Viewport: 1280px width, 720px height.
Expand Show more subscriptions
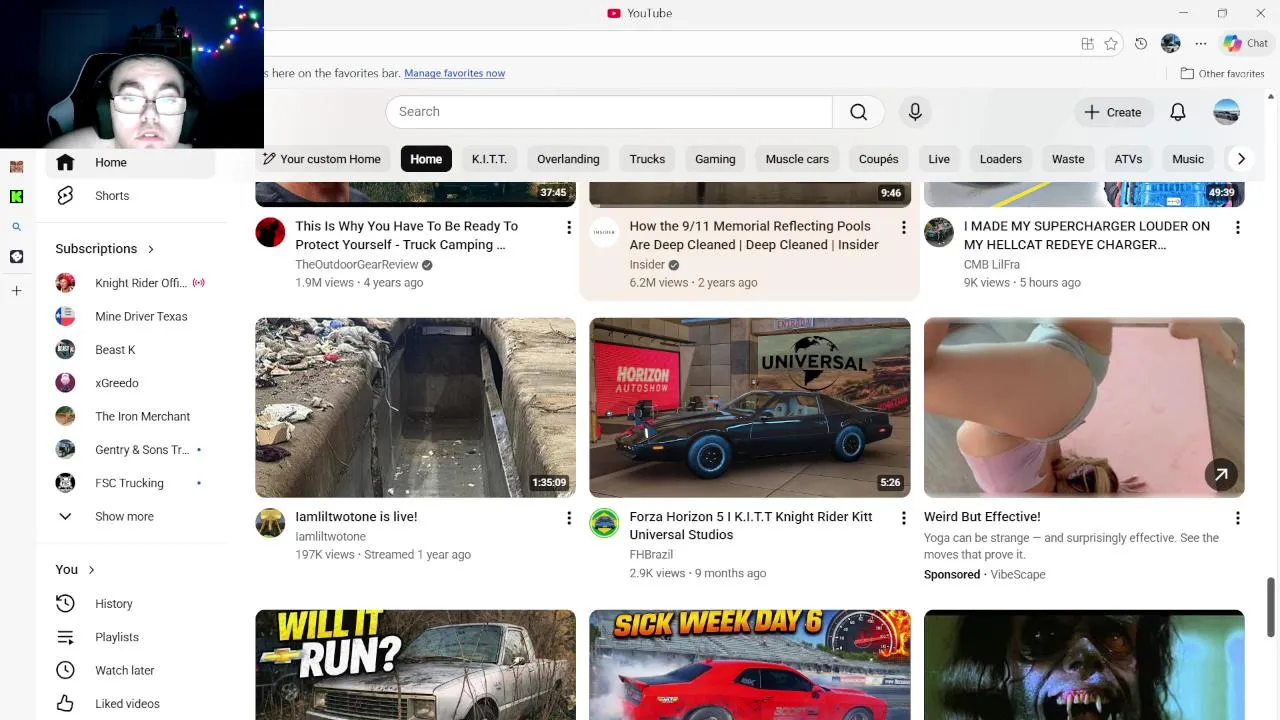pyautogui.click(x=125, y=516)
